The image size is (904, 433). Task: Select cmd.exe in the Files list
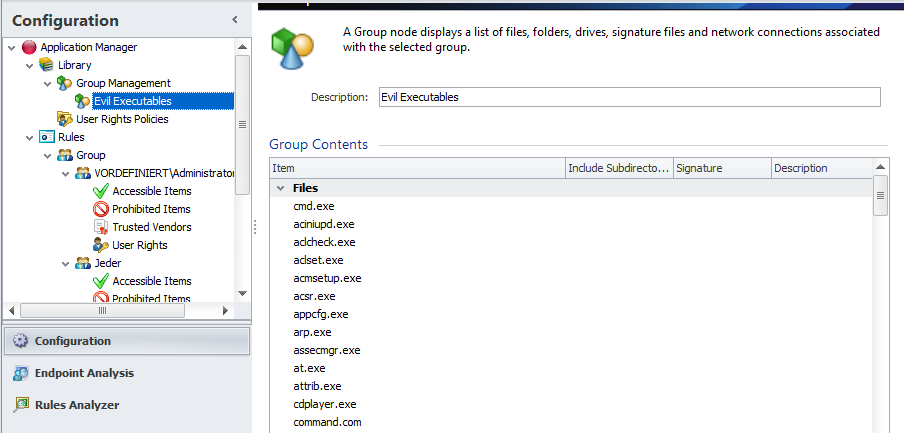click(314, 206)
